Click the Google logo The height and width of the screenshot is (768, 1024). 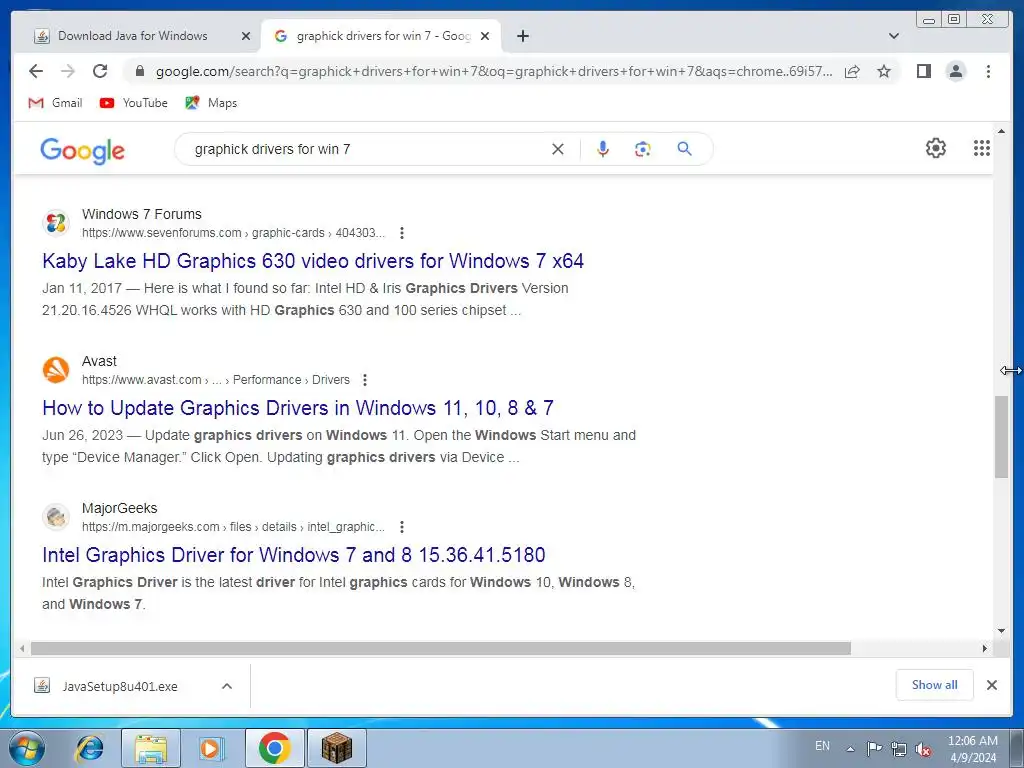click(x=82, y=150)
